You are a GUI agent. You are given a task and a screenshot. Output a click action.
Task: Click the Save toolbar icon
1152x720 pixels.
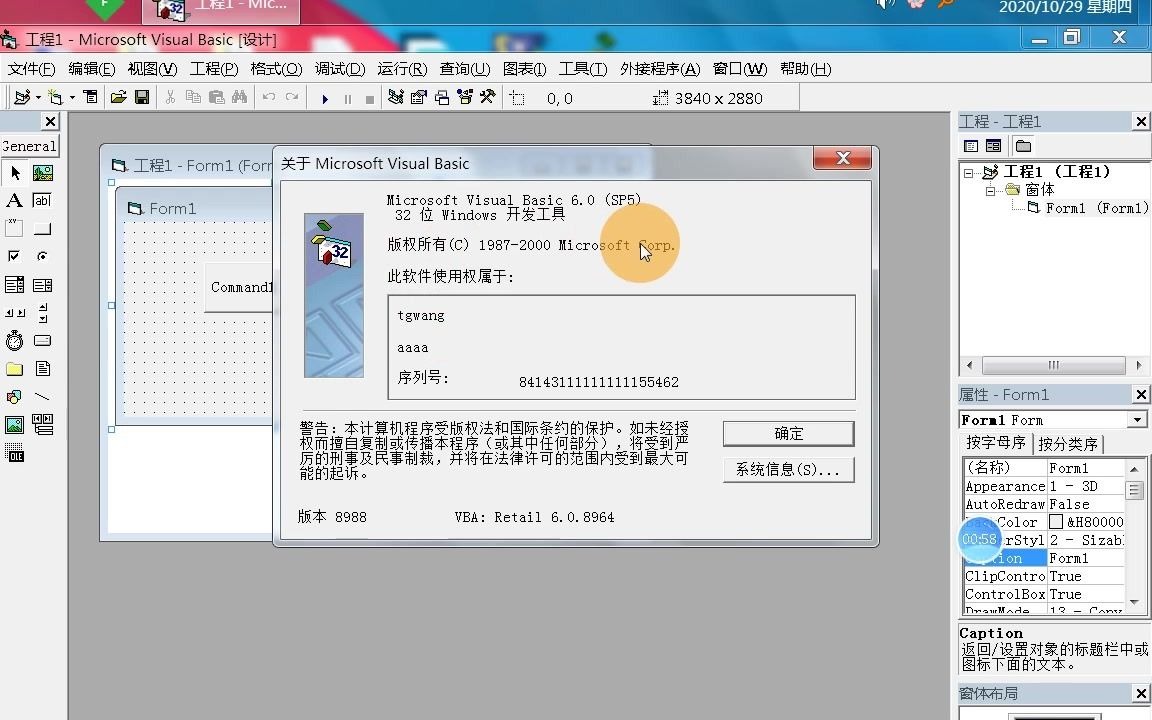144,97
